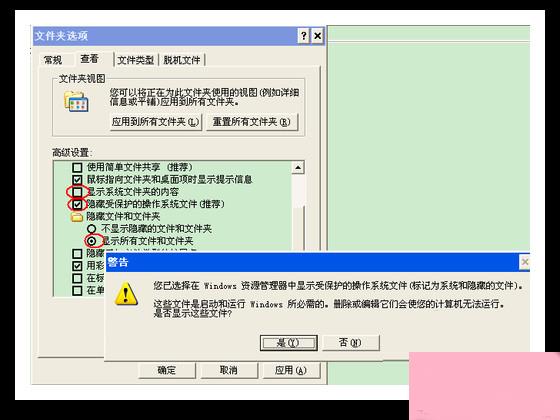
Task: Toggle 隐藏受保护的操作系统文件 checkbox
Action: pos(77,204)
